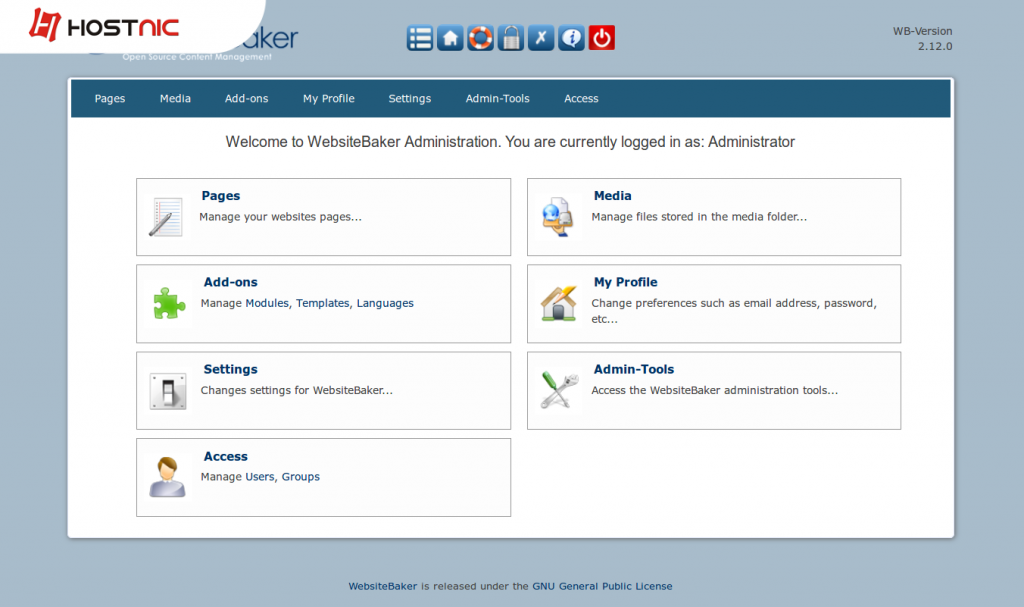Click the lifebuoy help icon
Viewport: 1024px width, 607px height.
480,38
